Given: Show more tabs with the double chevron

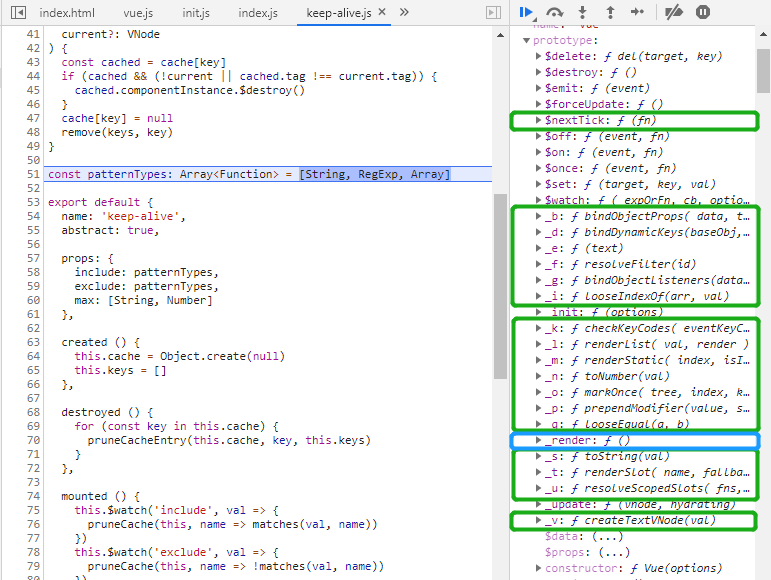Looking at the screenshot, I should pos(404,12).
